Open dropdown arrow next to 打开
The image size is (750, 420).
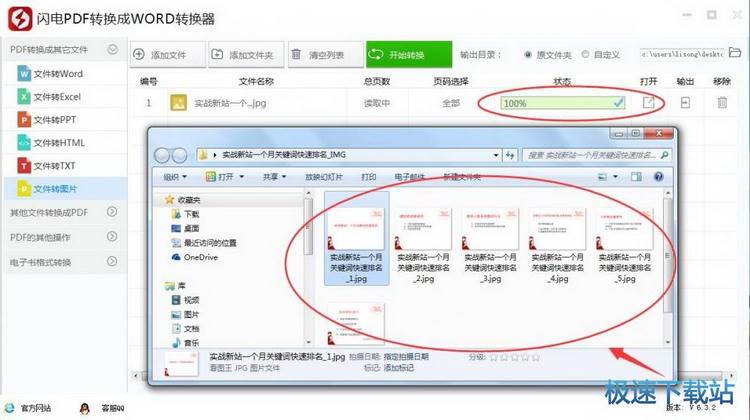tap(242, 177)
